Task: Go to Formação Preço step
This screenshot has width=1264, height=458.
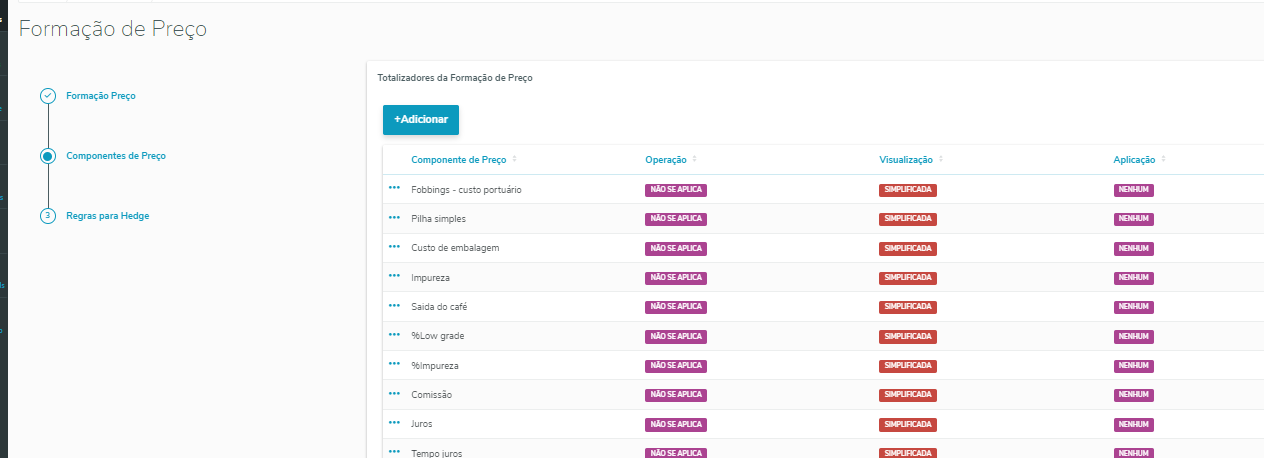Action: tap(101, 96)
